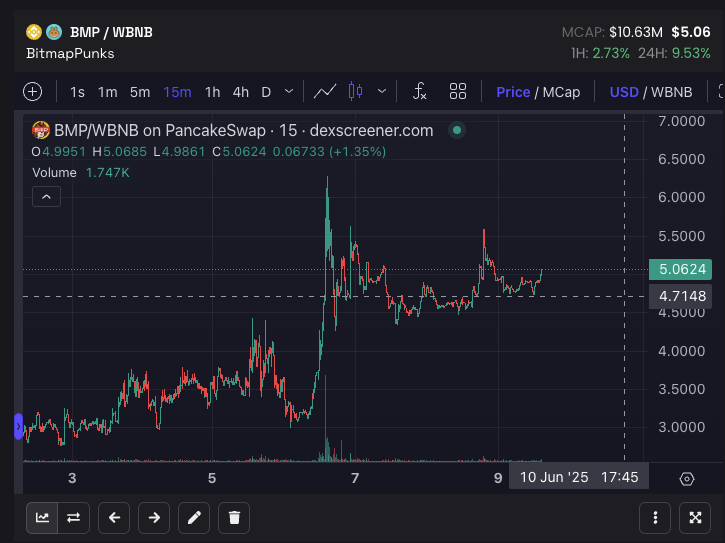Select the 1s timeframe
The width and height of the screenshot is (725, 543).
(x=77, y=92)
